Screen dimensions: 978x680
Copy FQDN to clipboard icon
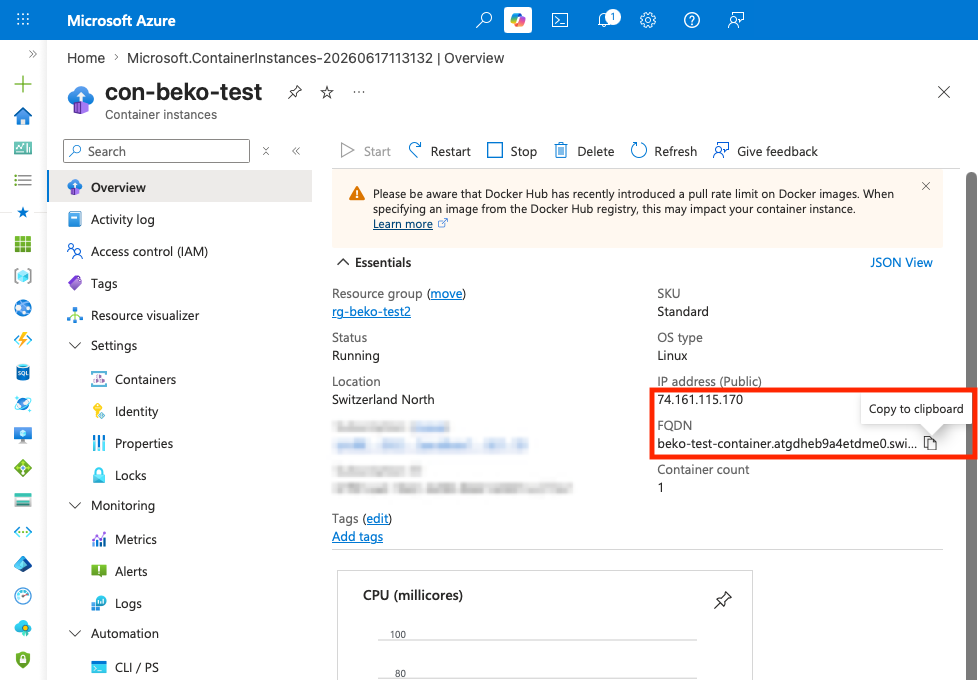(930, 444)
